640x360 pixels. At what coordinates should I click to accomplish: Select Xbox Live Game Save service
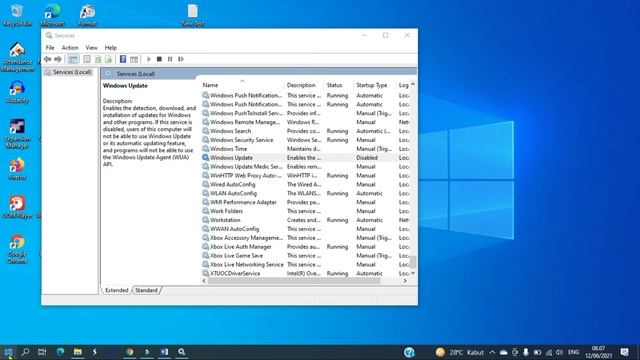click(x=306, y=256)
